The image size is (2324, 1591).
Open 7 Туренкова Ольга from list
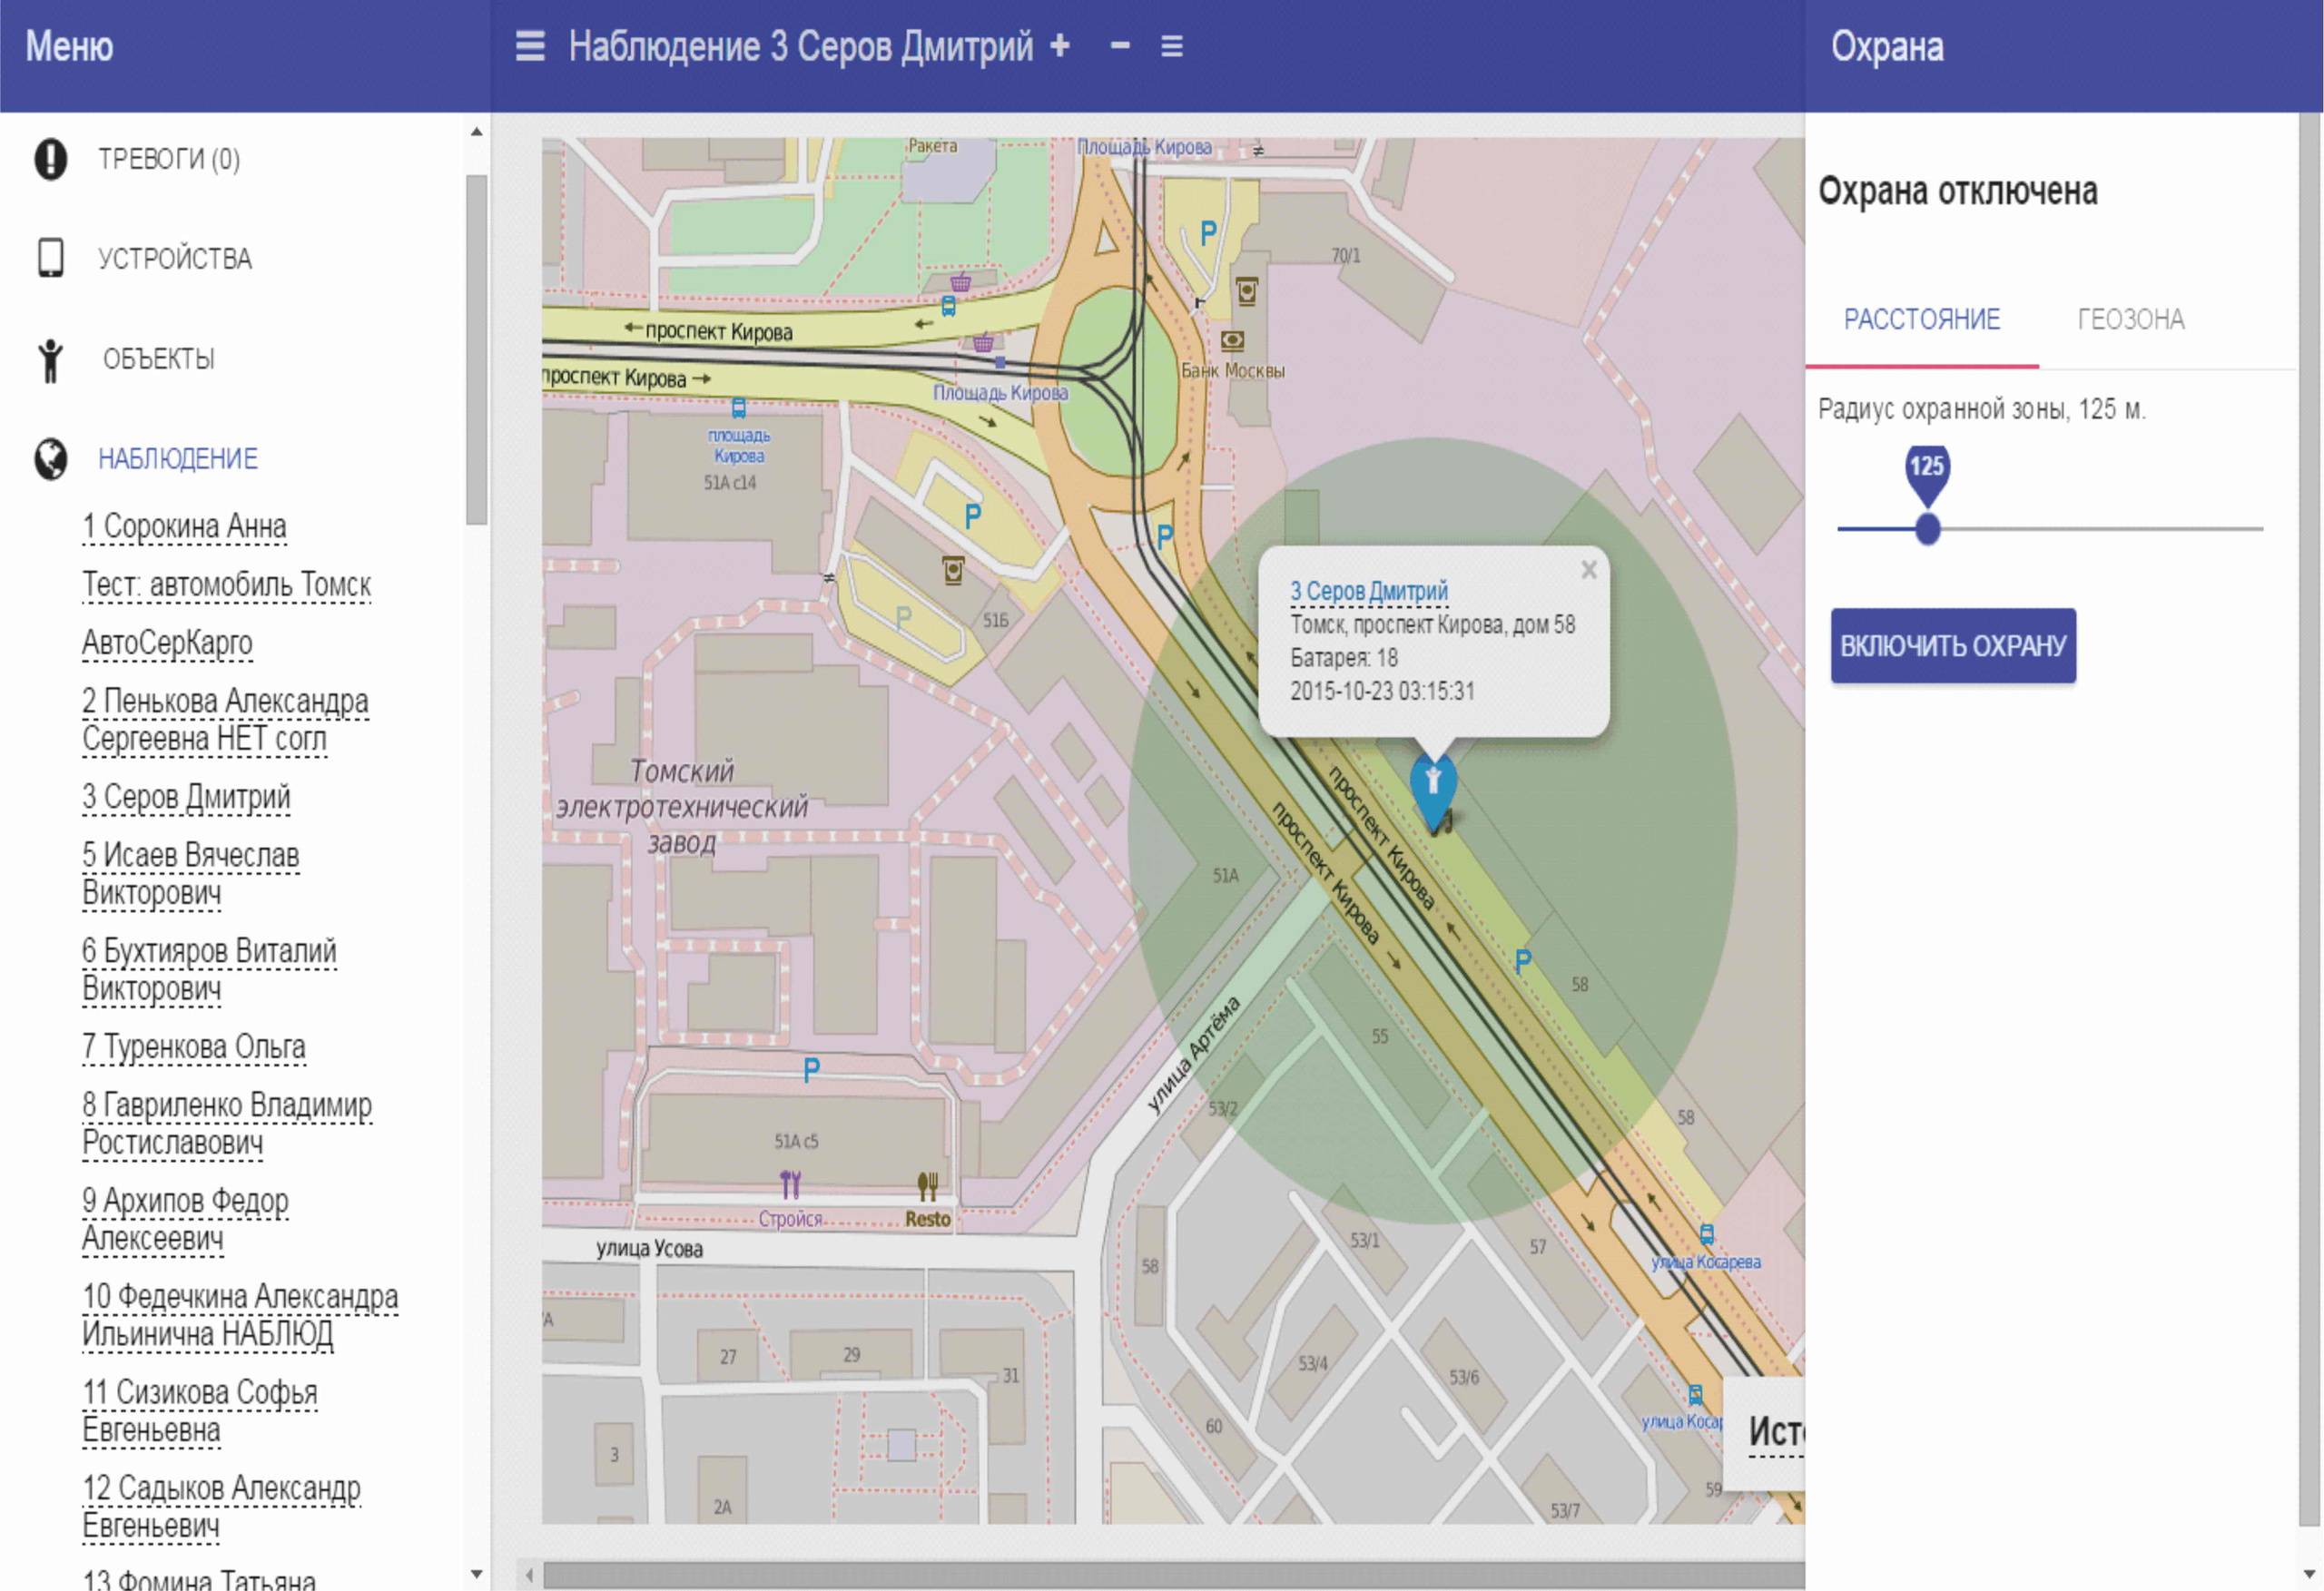tap(193, 1047)
